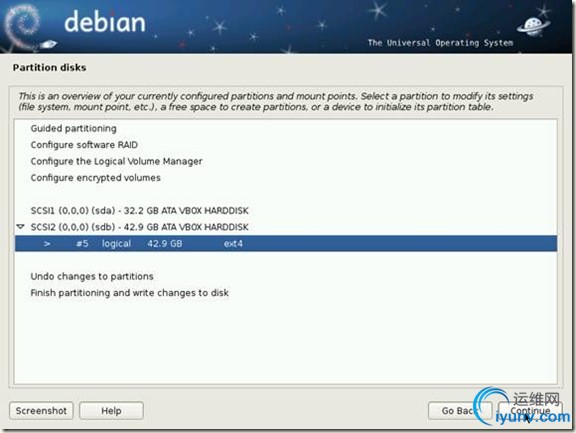Select the #5 logical 42.9 GB ext4 partition
The height and width of the screenshot is (433, 576).
[x=286, y=243]
